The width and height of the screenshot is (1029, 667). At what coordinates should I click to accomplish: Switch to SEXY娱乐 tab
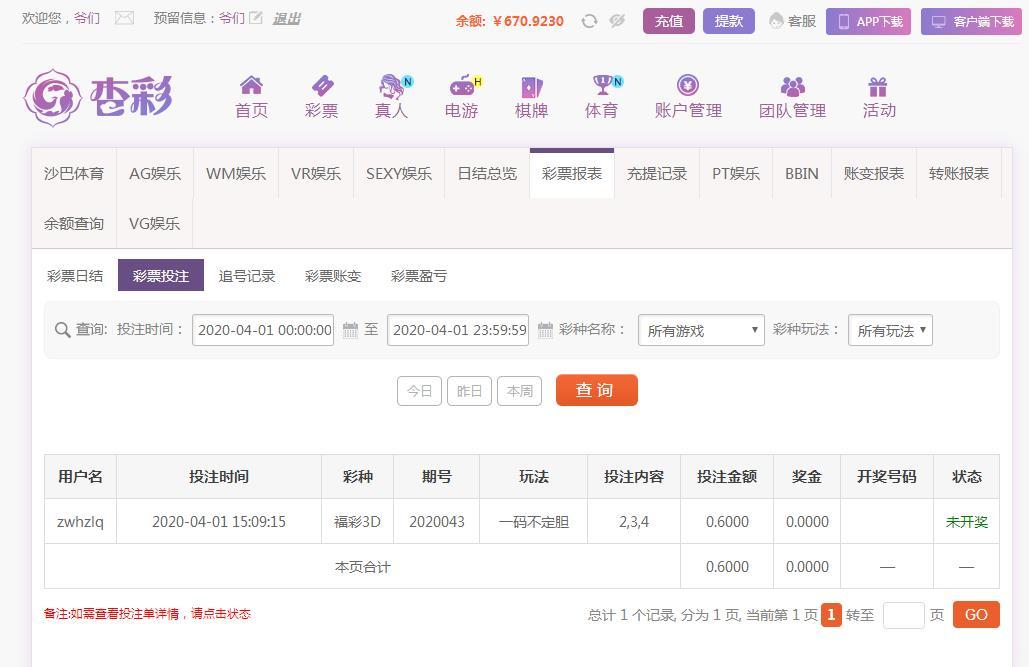click(399, 173)
